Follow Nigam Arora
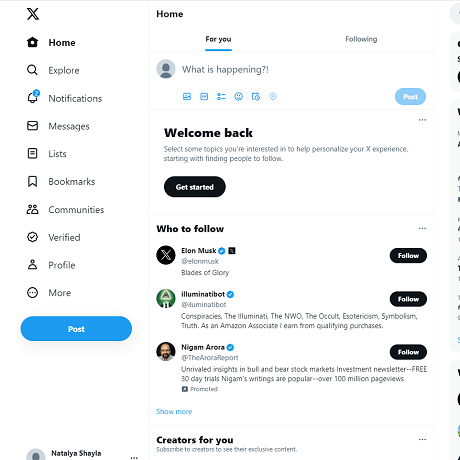The width and height of the screenshot is (460, 460). point(408,352)
